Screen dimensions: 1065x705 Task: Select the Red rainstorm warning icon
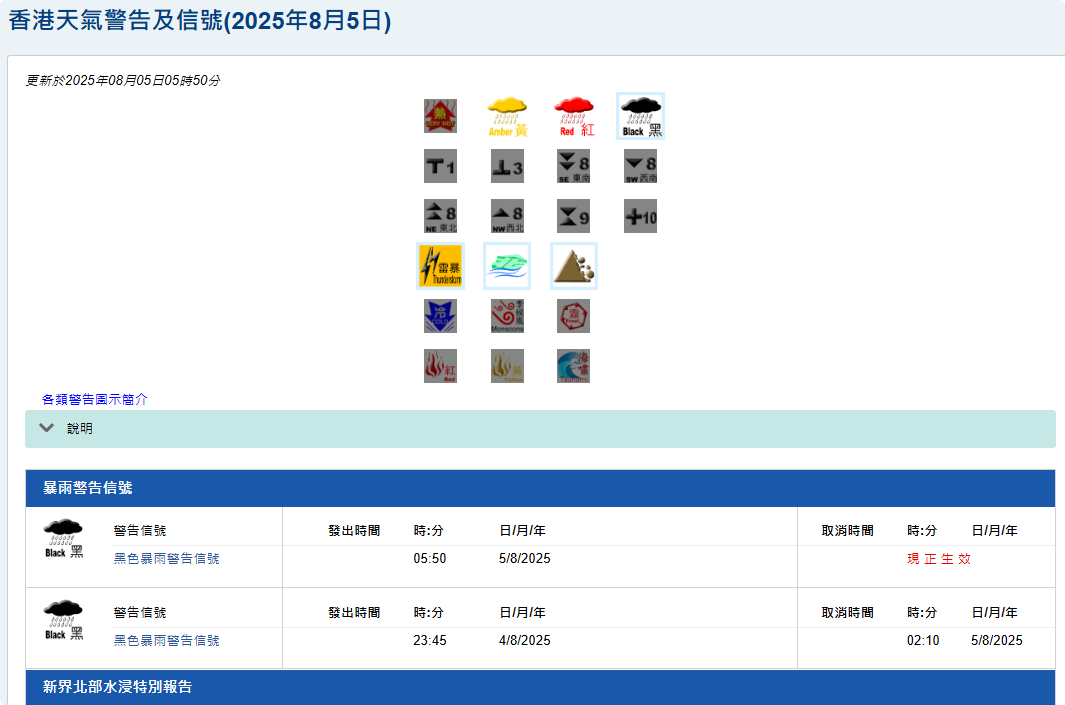tap(574, 116)
